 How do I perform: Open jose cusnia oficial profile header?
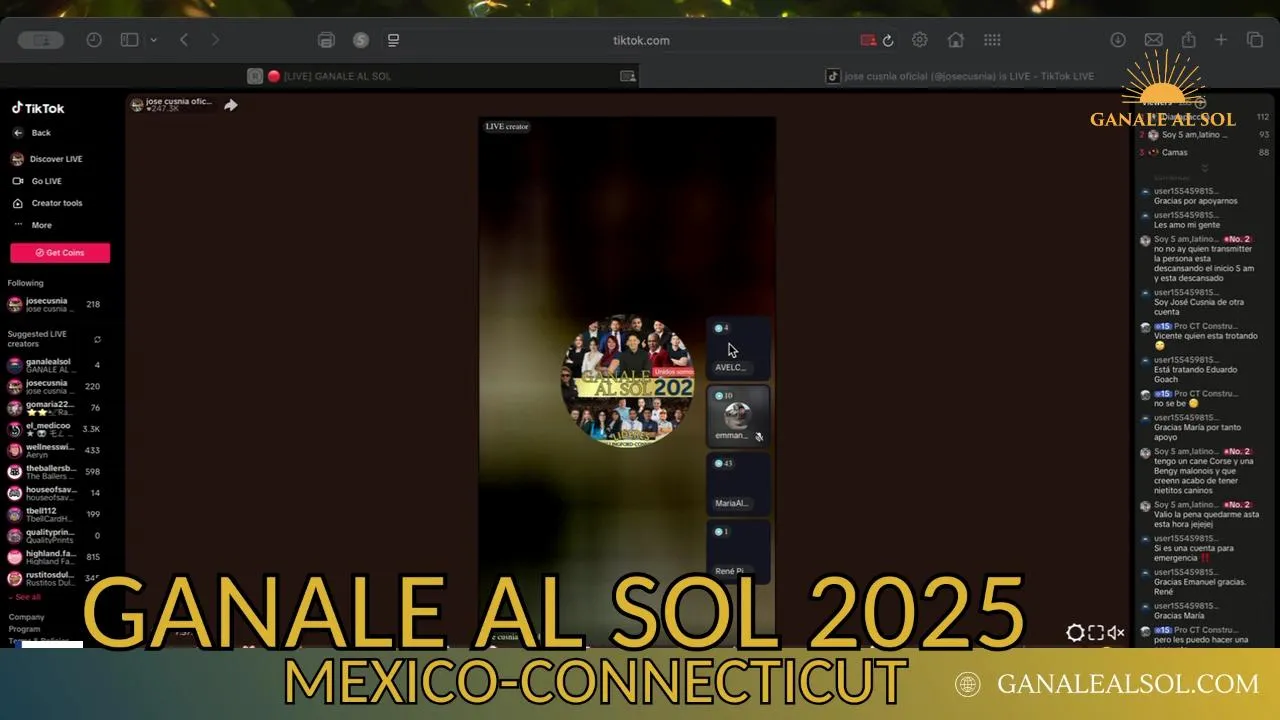coord(172,104)
